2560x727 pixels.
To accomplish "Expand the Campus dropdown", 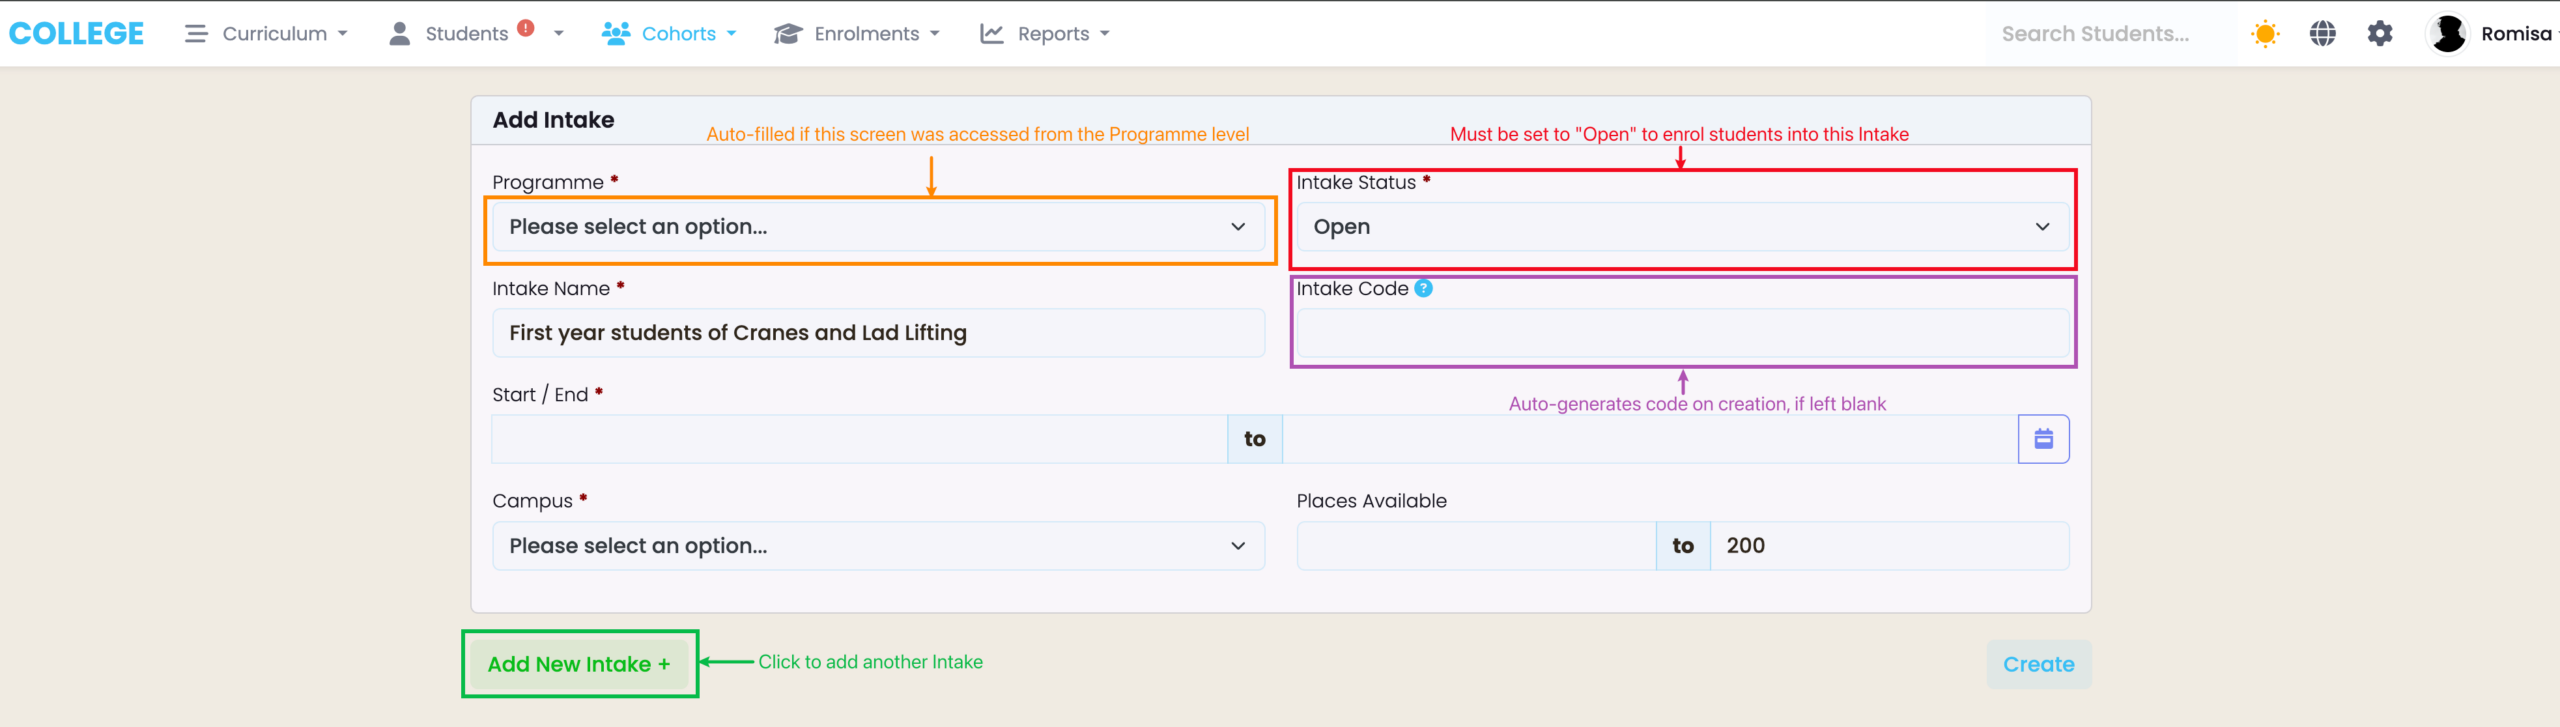I will pyautogui.click(x=878, y=546).
